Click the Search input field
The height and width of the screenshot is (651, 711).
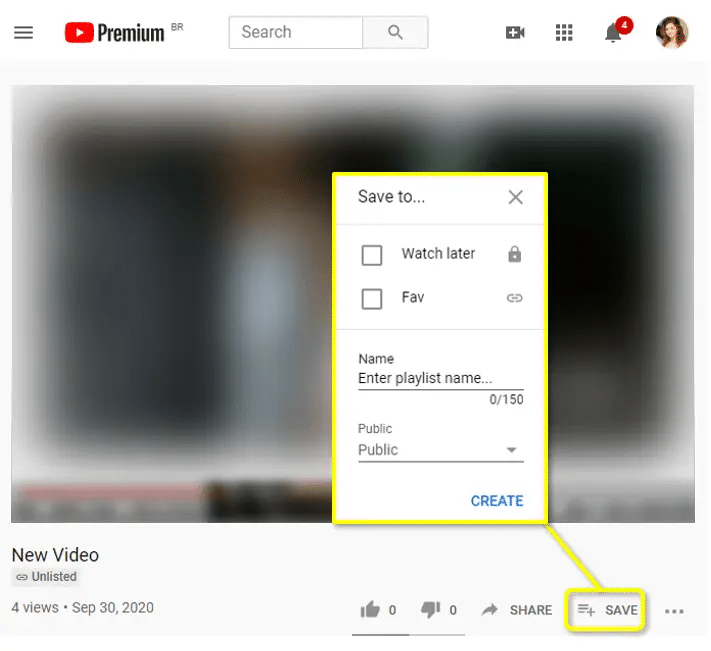coord(296,32)
